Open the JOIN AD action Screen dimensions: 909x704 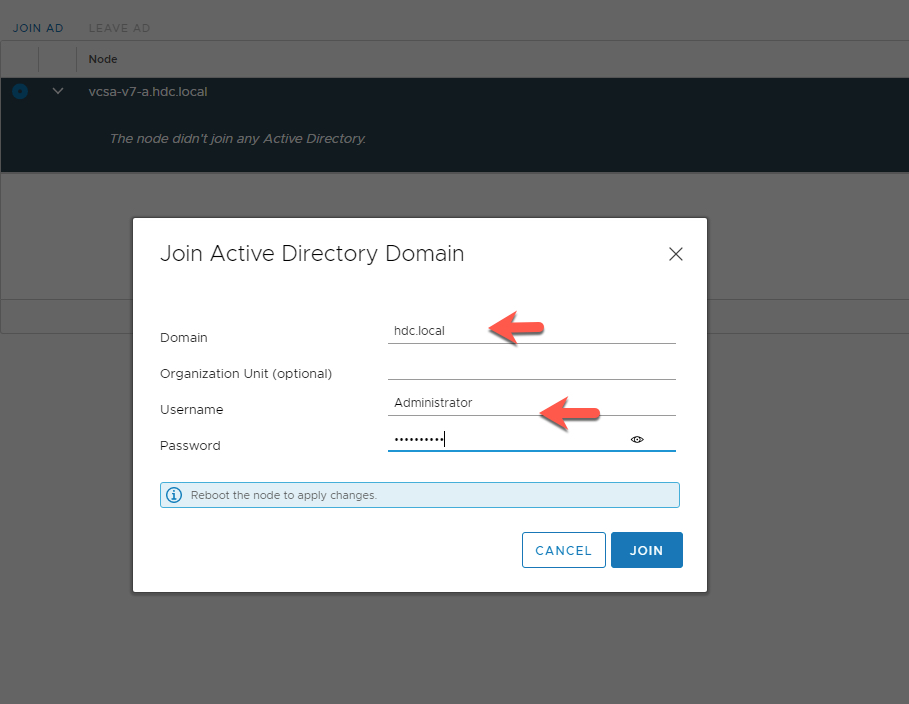38,28
